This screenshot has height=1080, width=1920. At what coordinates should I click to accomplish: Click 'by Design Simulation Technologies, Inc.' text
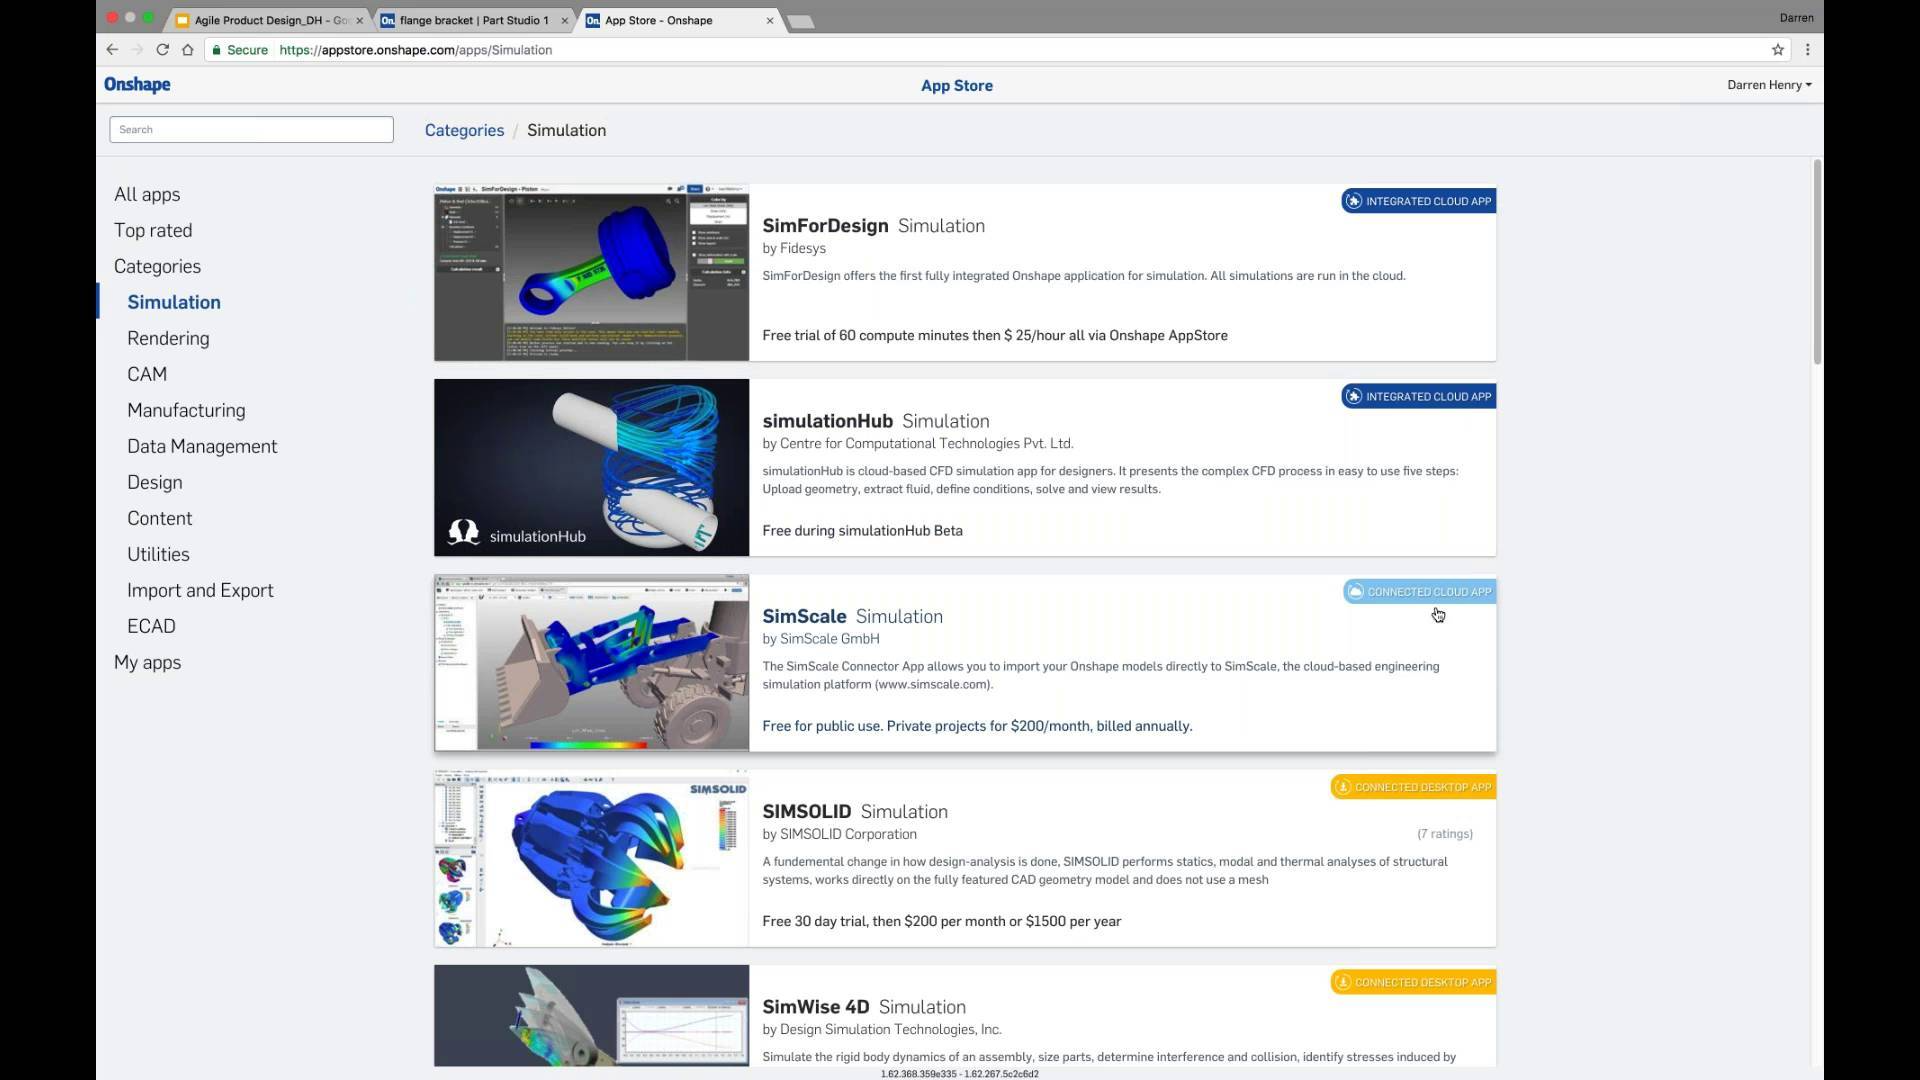(882, 1029)
